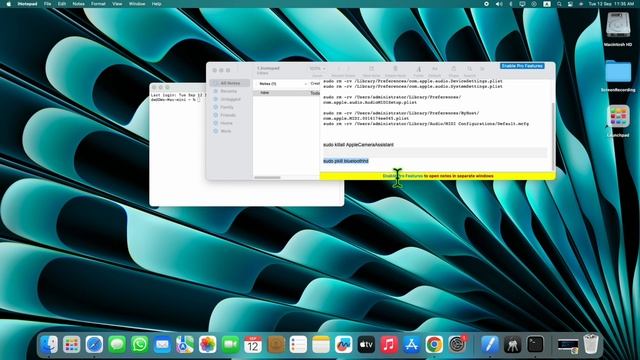Select the note row named new
640x360 pixels.
click(287, 93)
